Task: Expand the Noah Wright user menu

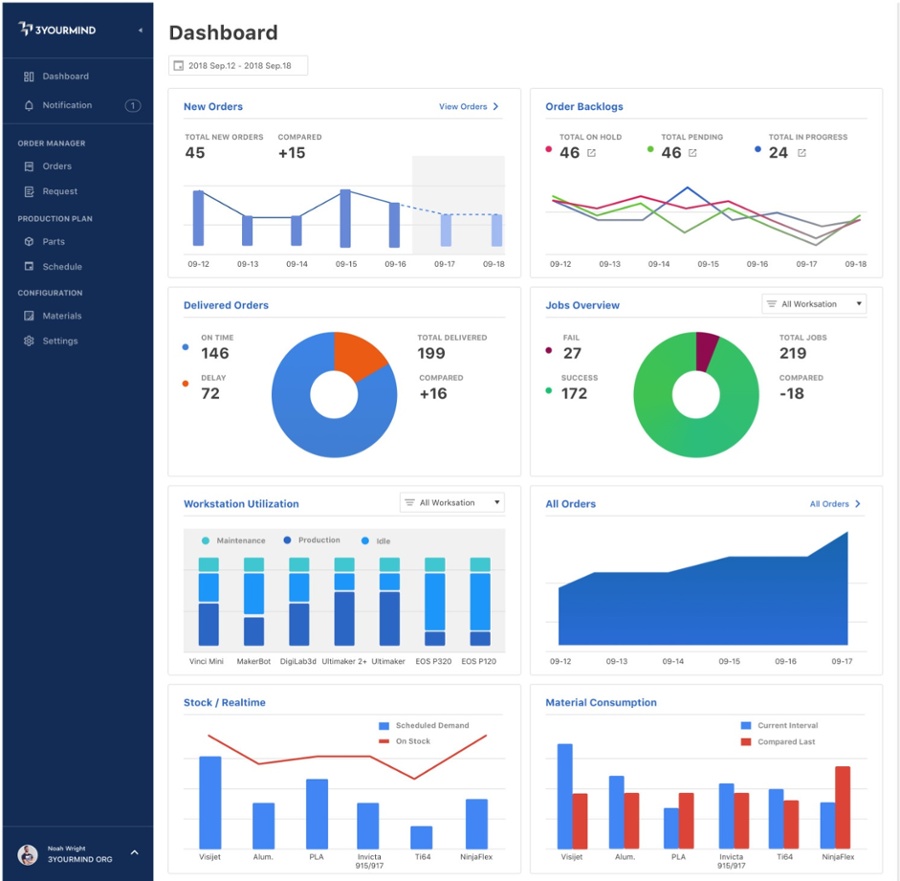Action: tap(134, 853)
